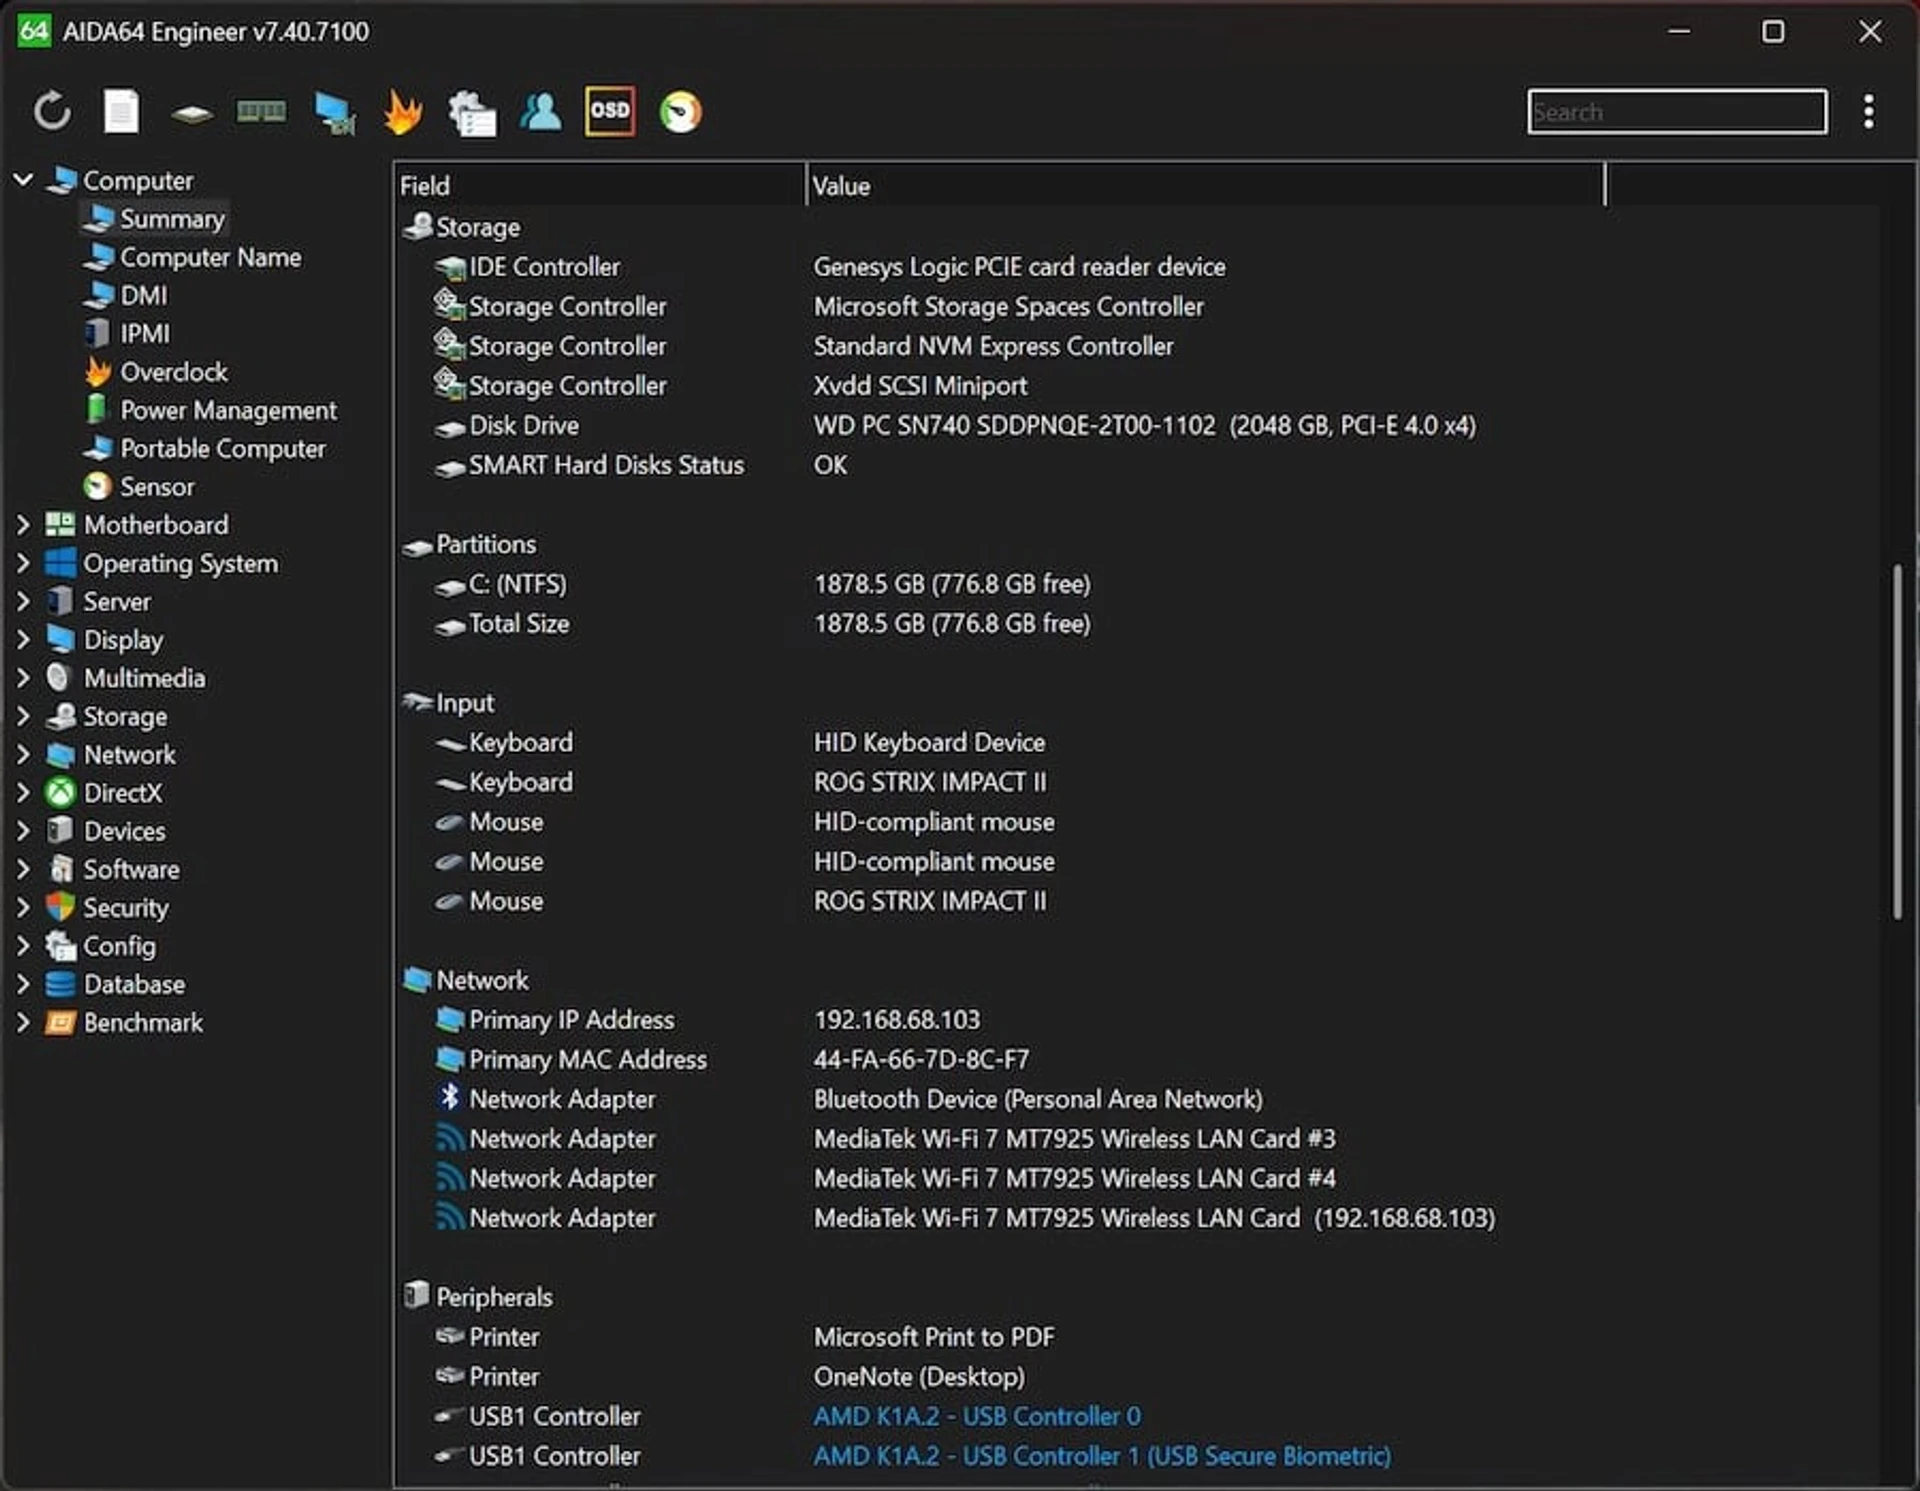
Task: Expand the DirectX tree node
Action: coord(23,792)
